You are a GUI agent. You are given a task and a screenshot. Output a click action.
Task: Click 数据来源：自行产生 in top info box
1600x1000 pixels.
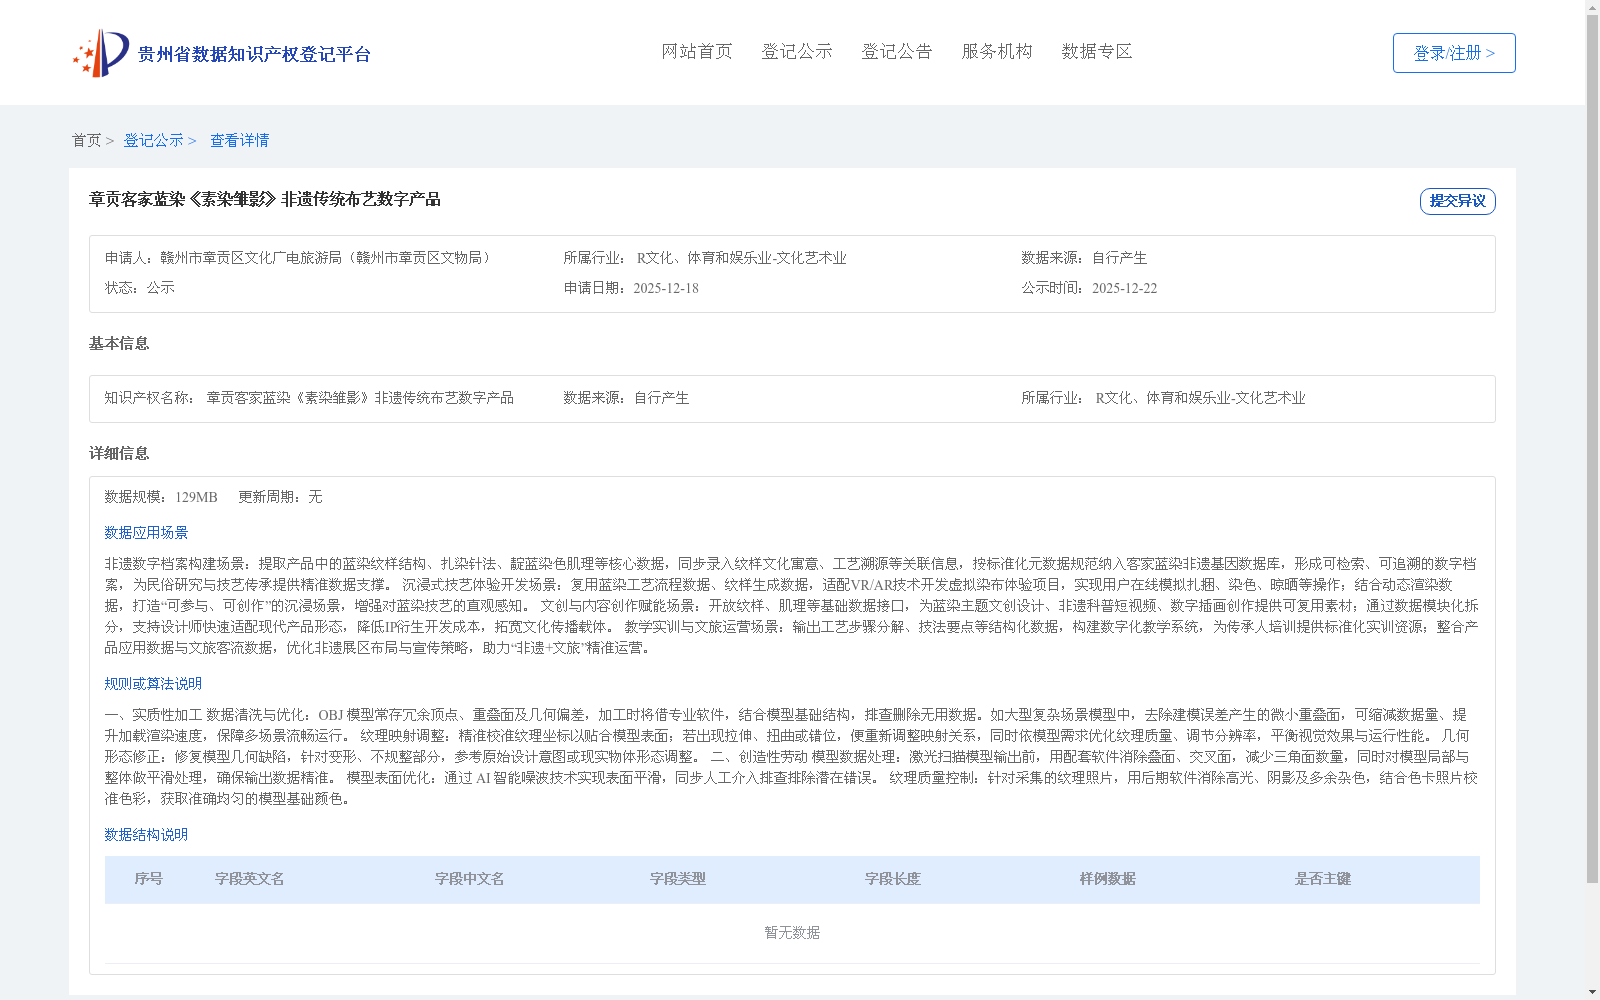[x=1084, y=258]
